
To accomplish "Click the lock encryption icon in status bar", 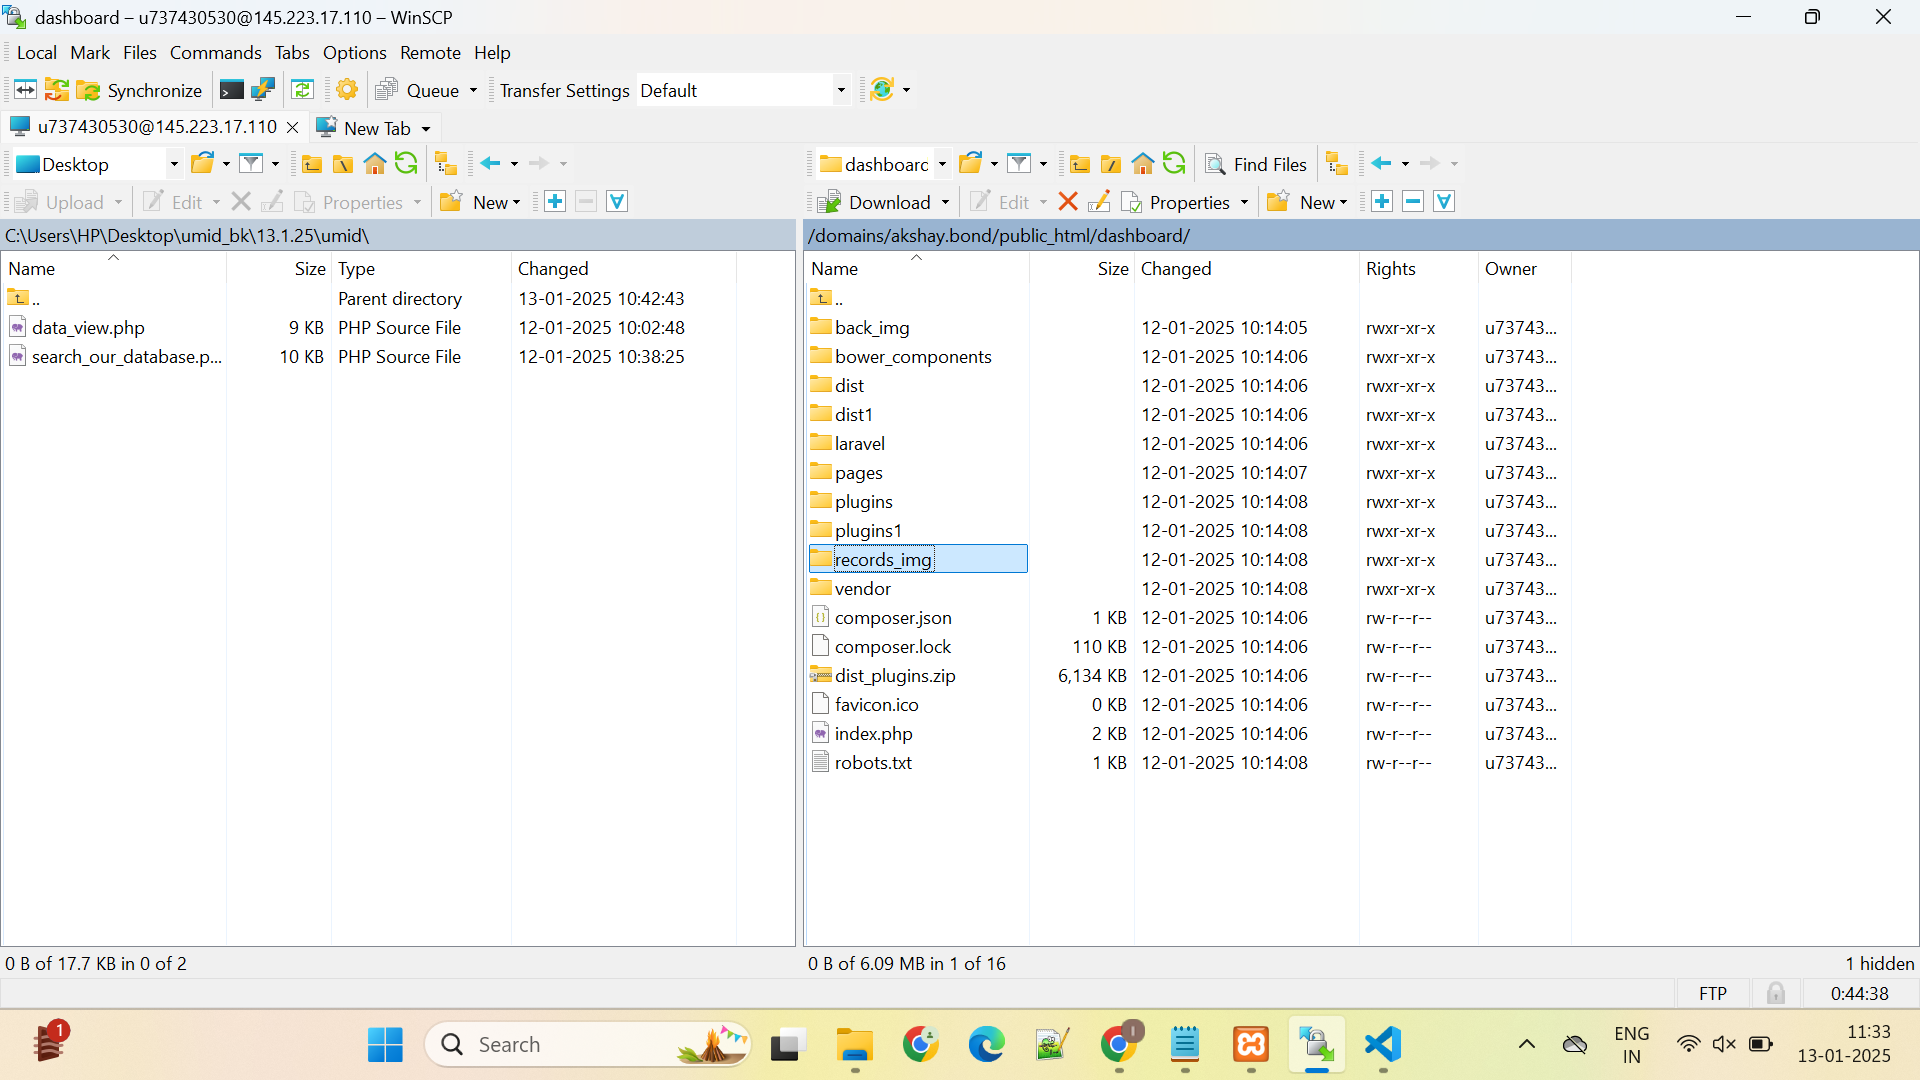I will [1776, 993].
